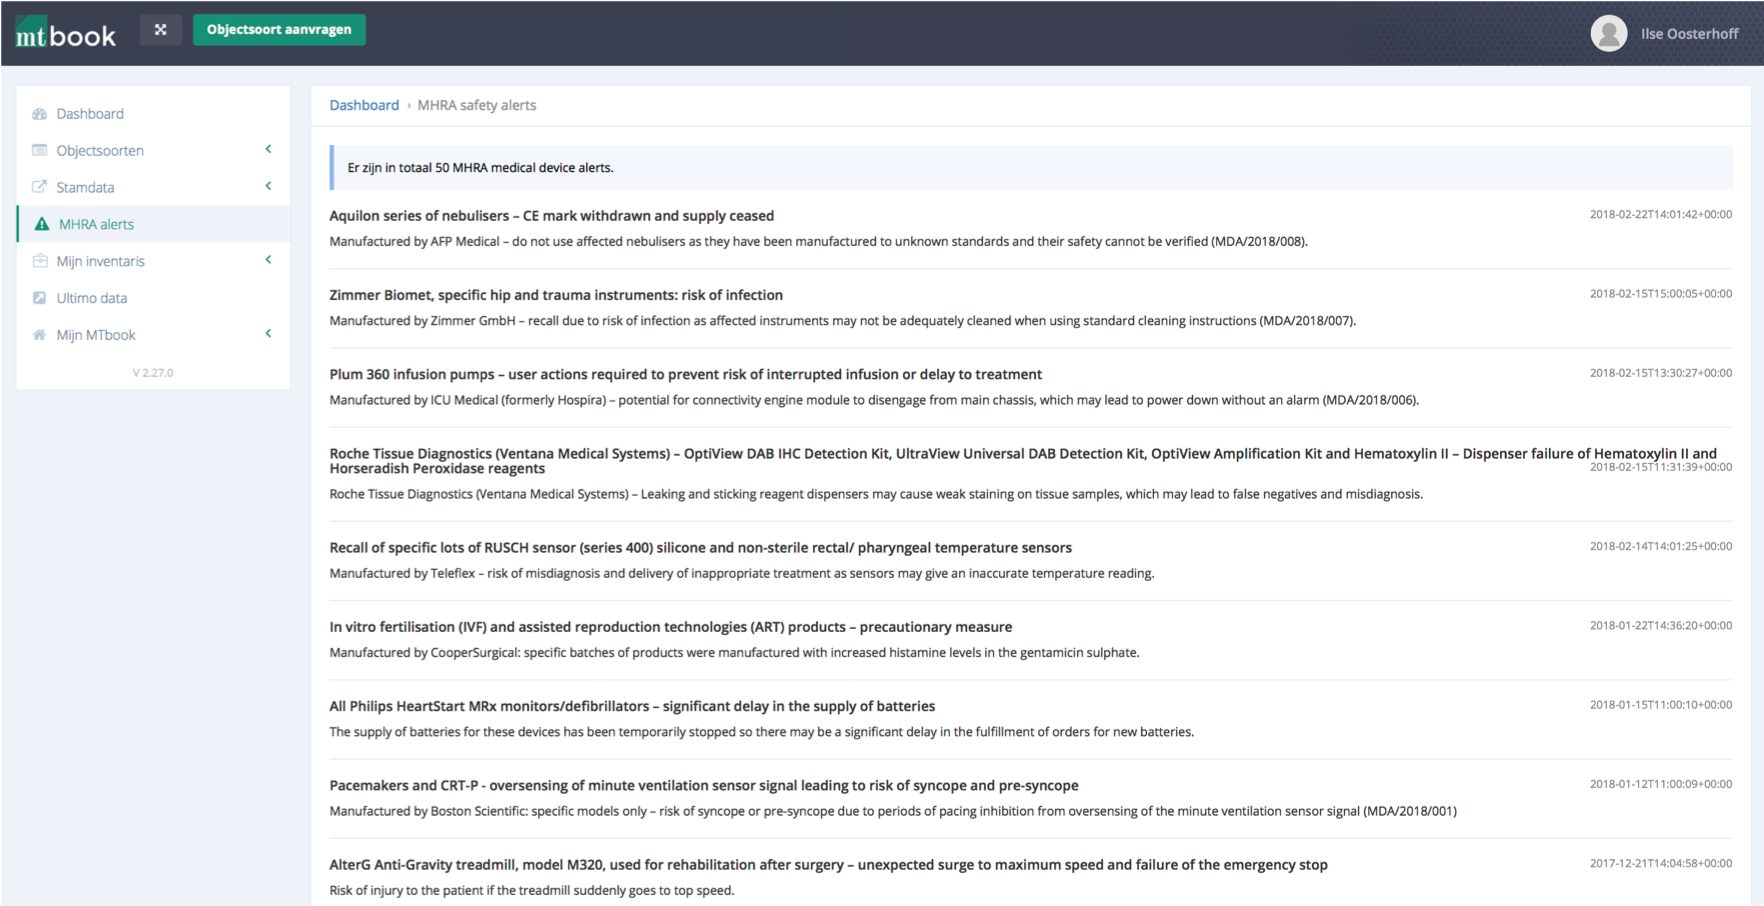Click timestamp 2018-01-15T11:00:10+00:00
The height and width of the screenshot is (906, 1764).
pos(1661,705)
